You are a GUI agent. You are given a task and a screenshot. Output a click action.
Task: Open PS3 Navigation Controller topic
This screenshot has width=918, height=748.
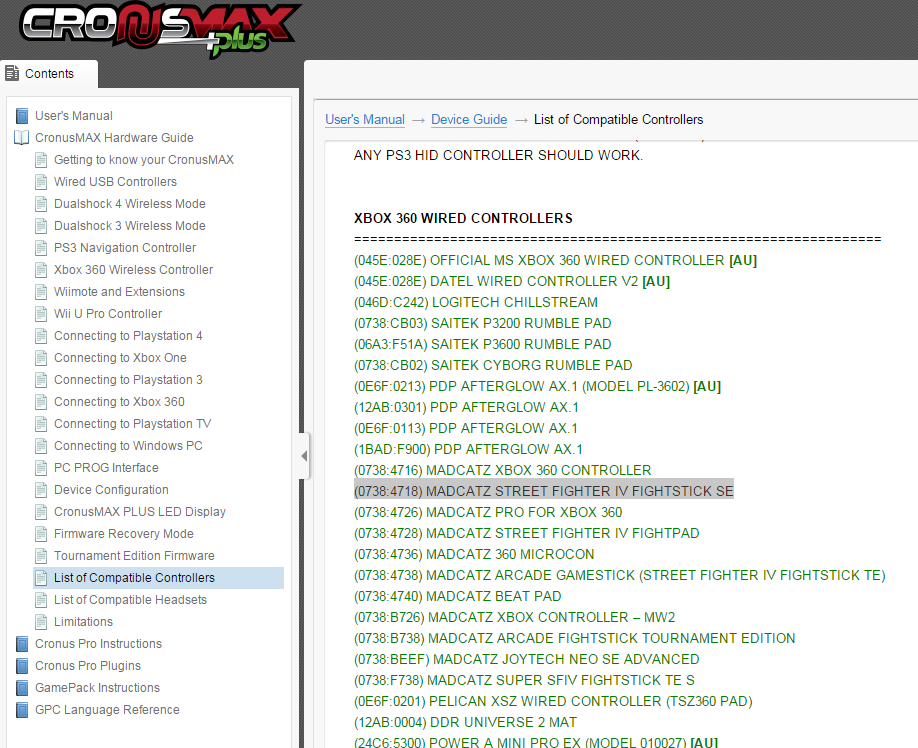coord(125,248)
